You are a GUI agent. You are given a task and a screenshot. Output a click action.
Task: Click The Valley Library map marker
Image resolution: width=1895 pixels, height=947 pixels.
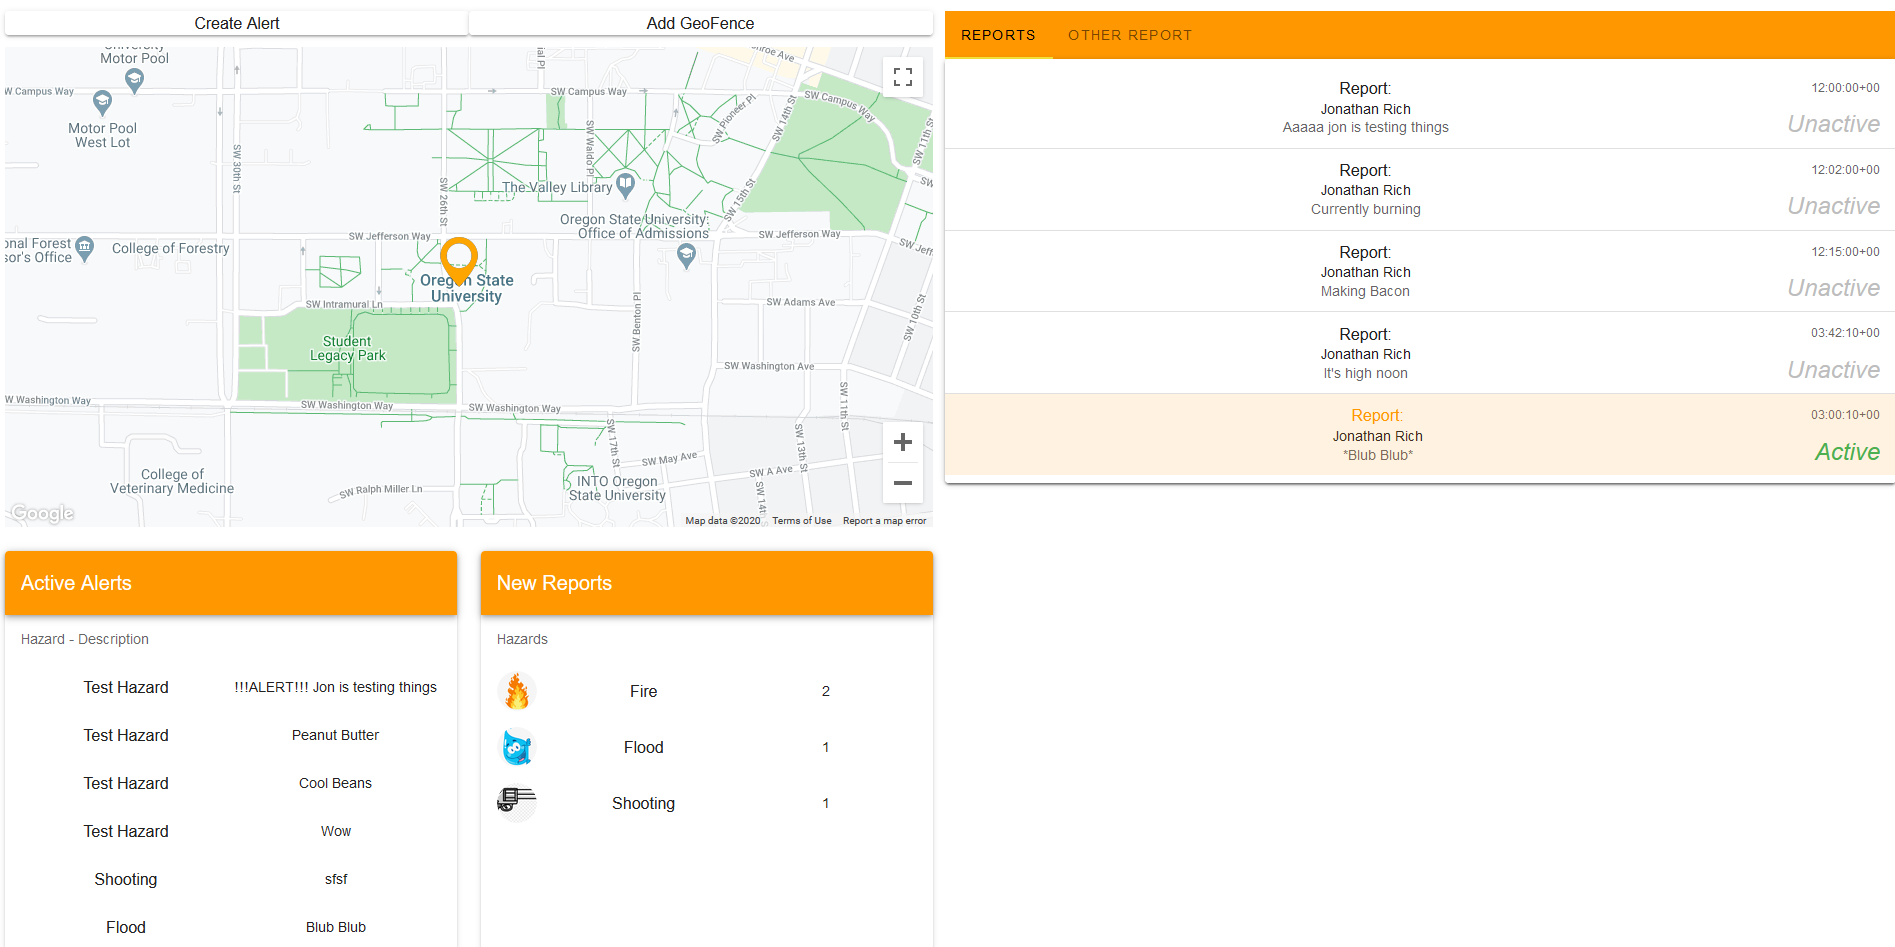(x=626, y=184)
